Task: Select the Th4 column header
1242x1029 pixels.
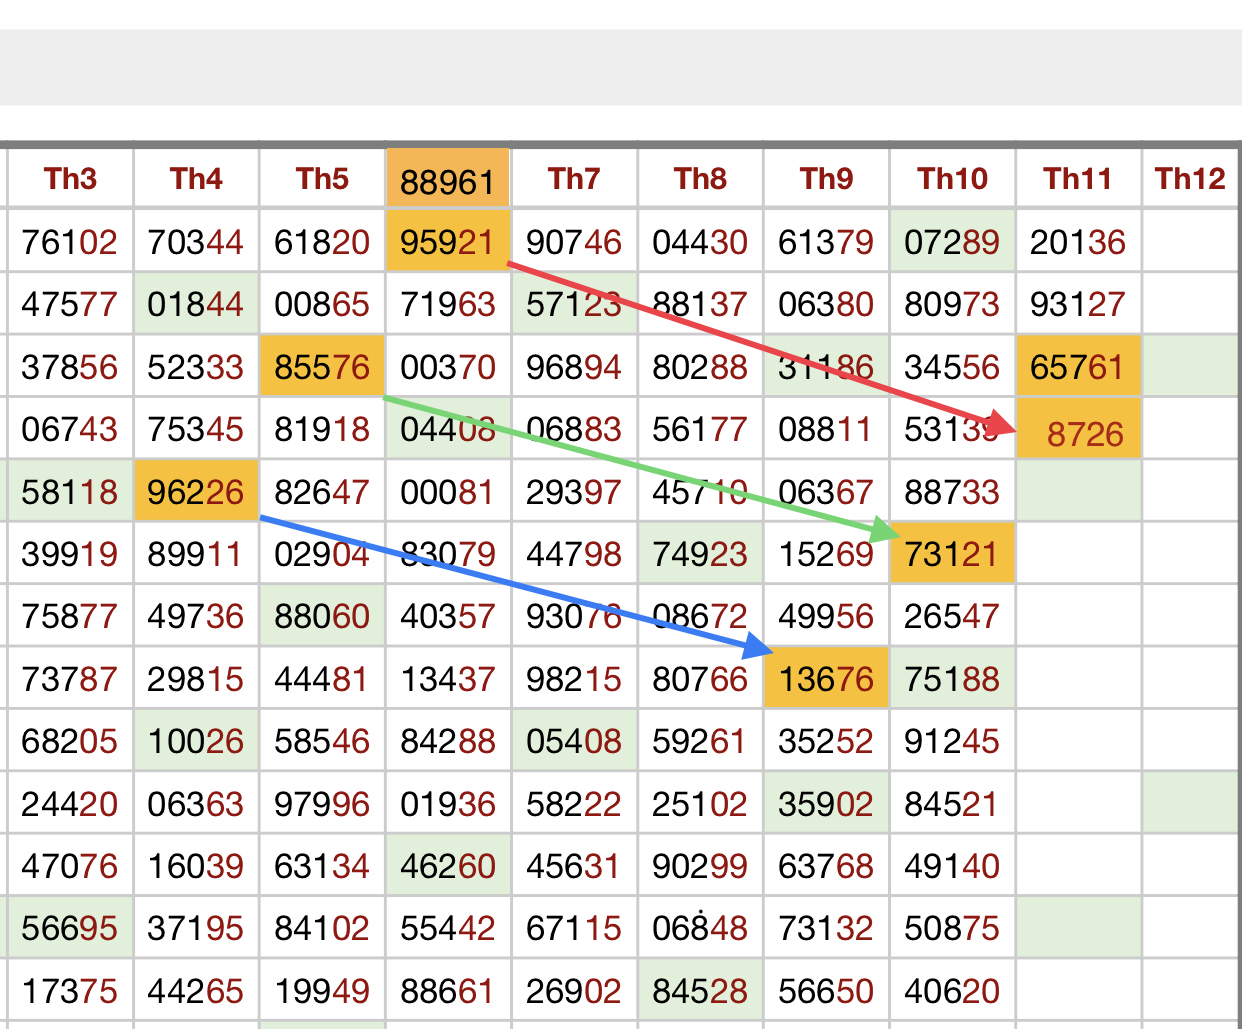Action: click(196, 179)
